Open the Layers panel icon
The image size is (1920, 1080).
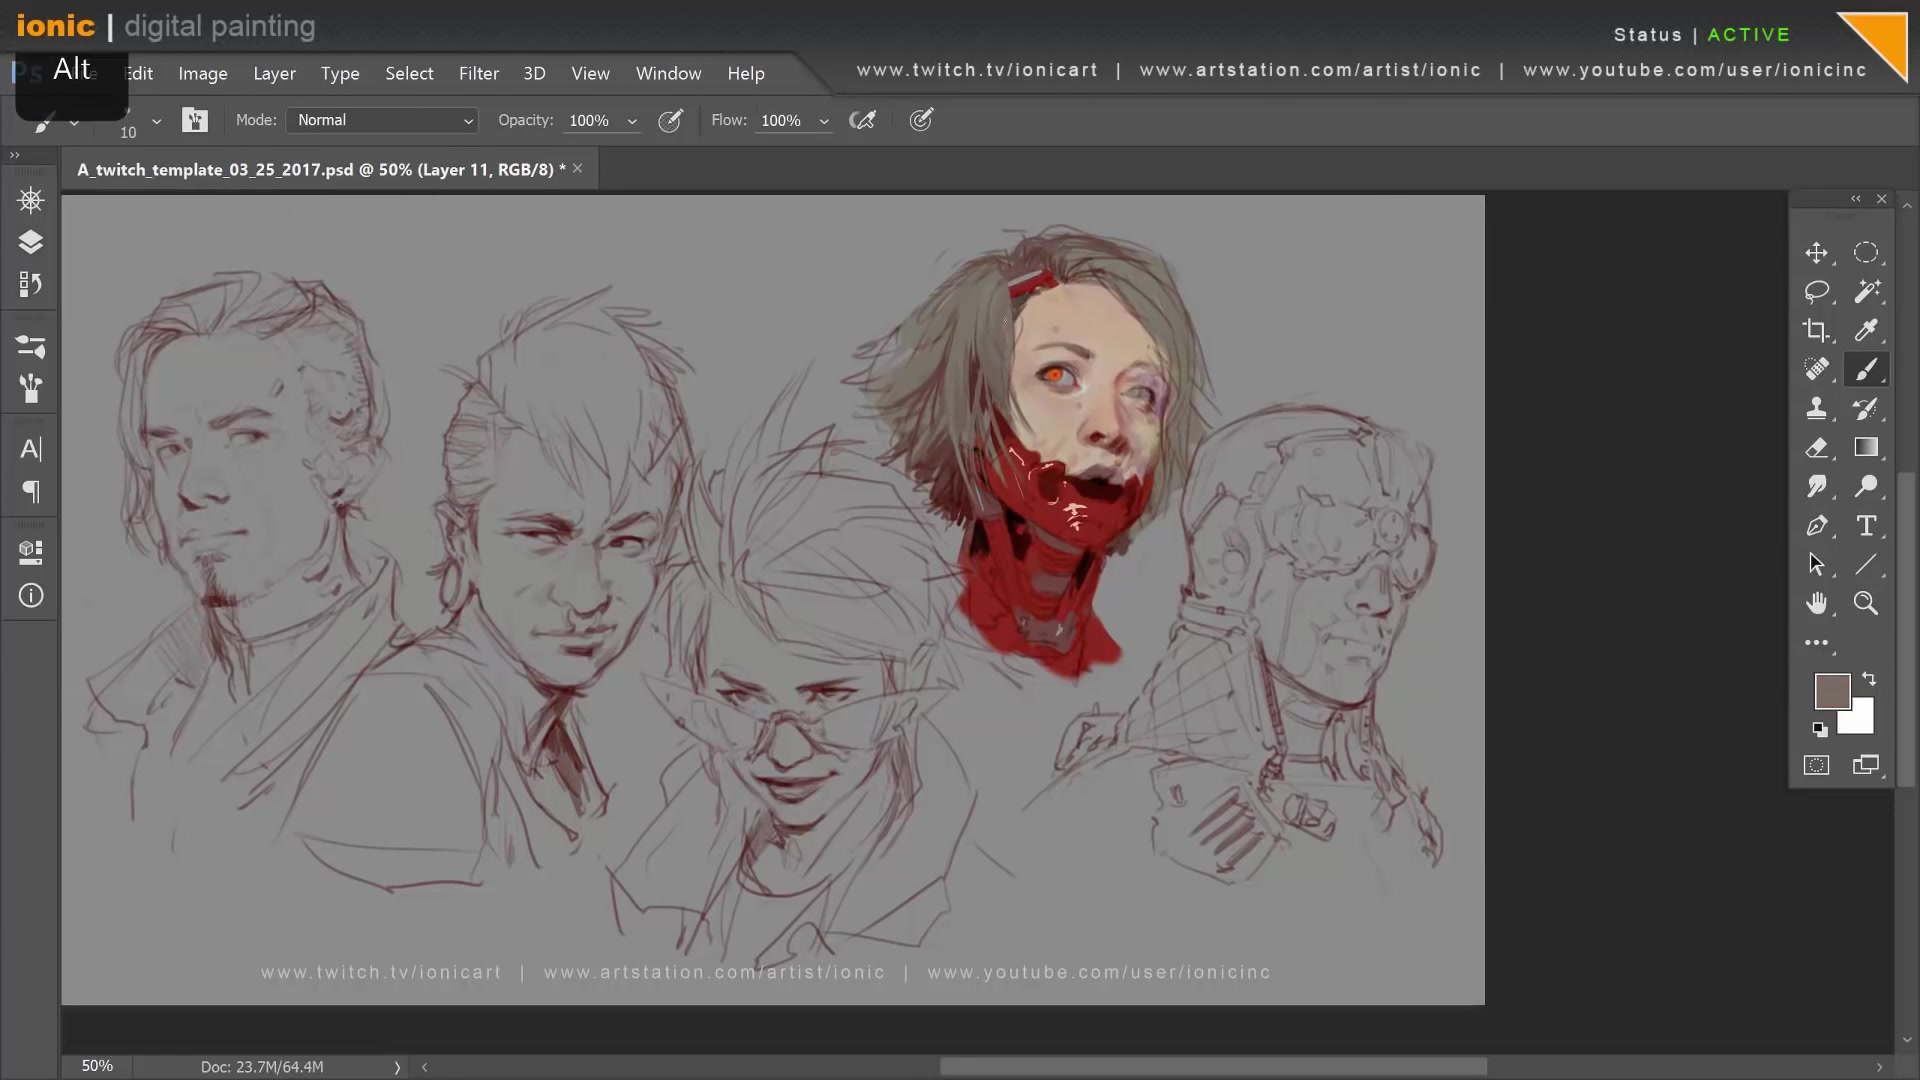coord(30,243)
